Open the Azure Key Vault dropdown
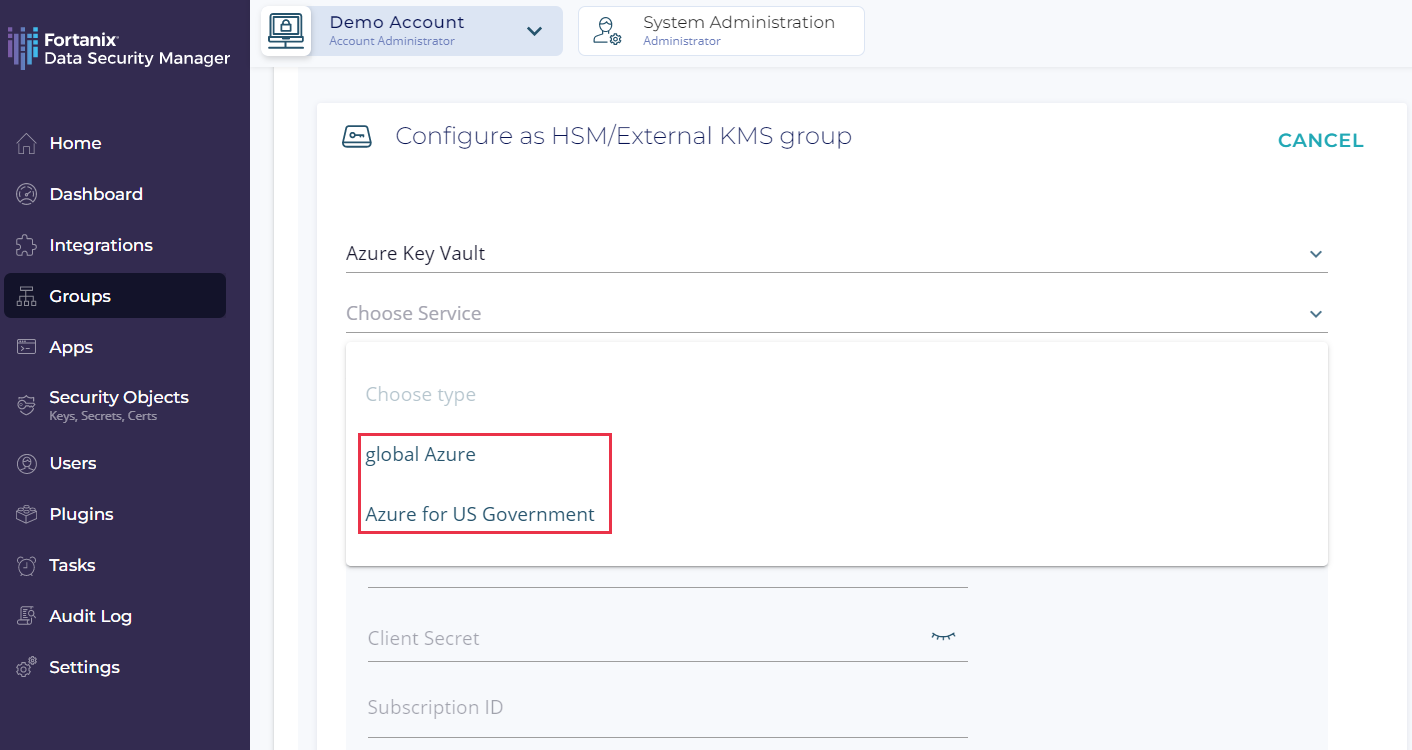Viewport: 1412px width, 750px height. [835, 254]
